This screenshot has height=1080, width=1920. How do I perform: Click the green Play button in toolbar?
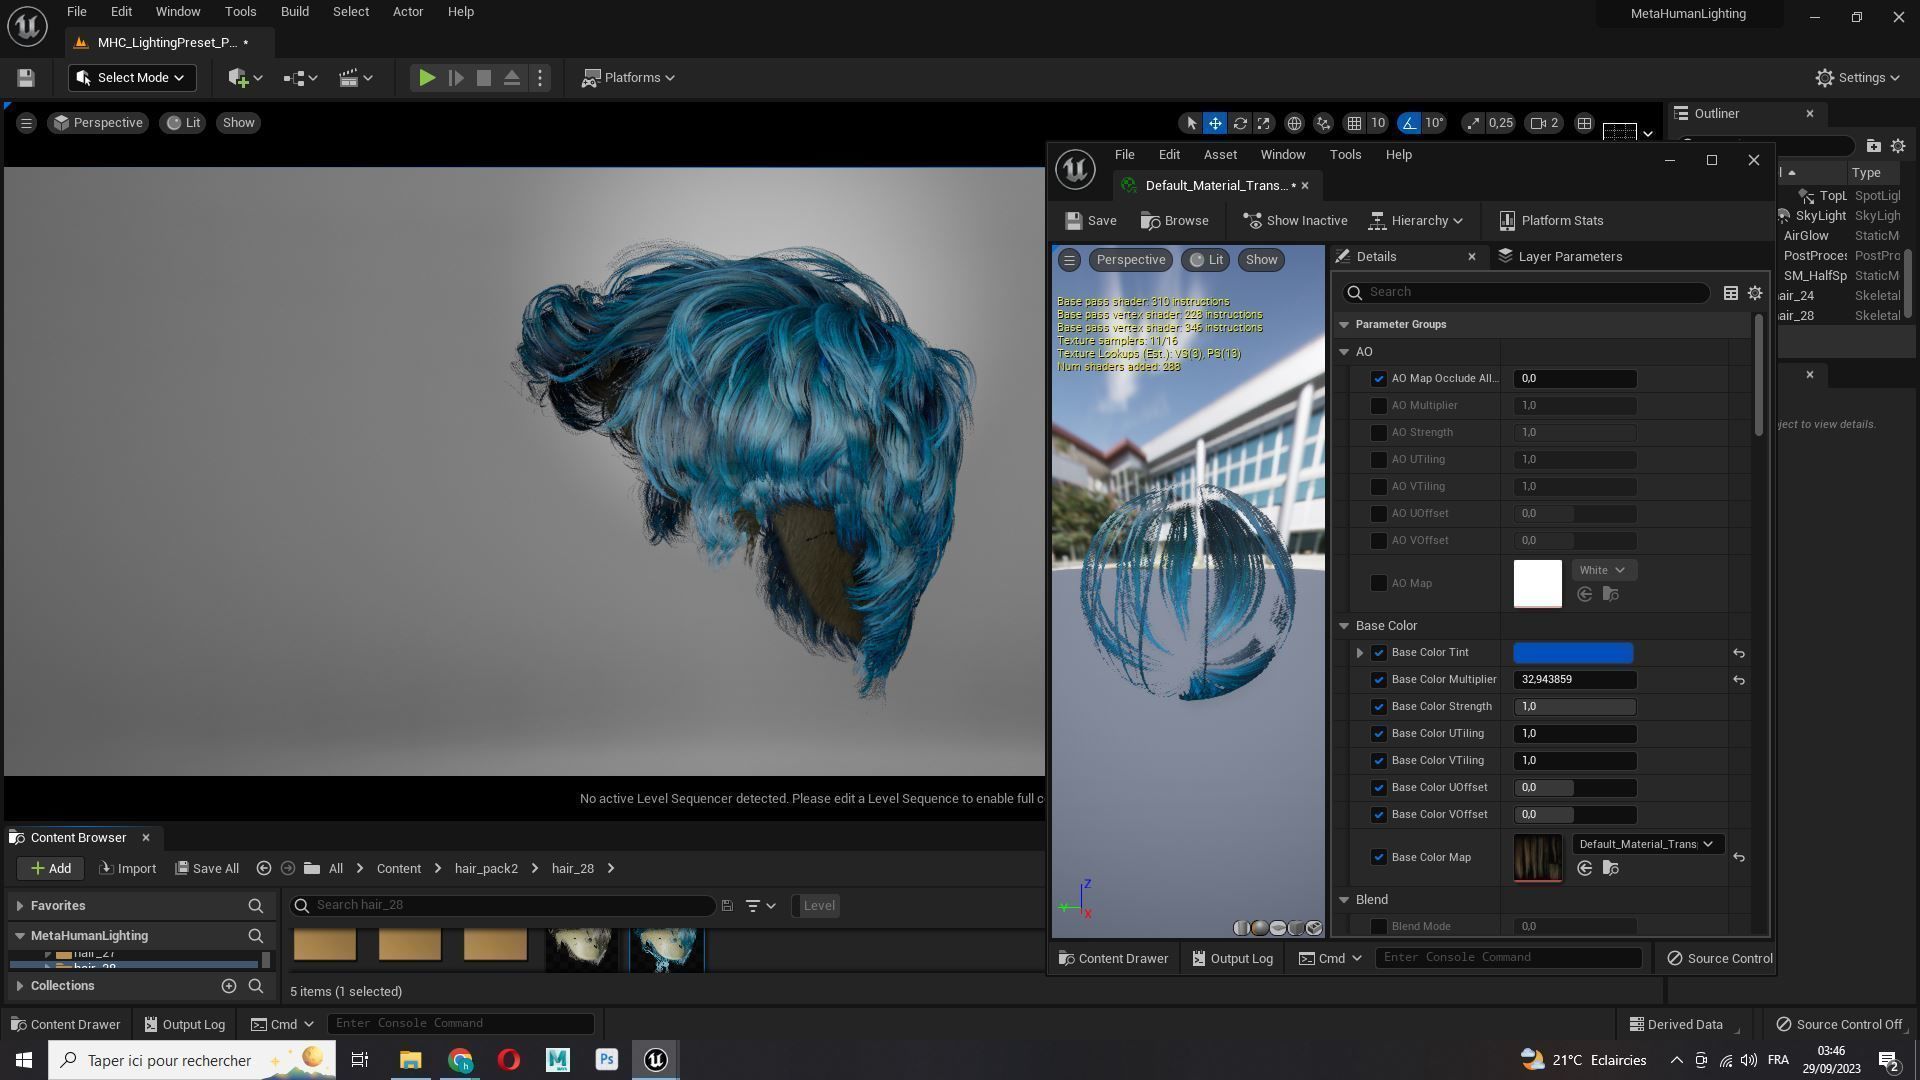(426, 78)
